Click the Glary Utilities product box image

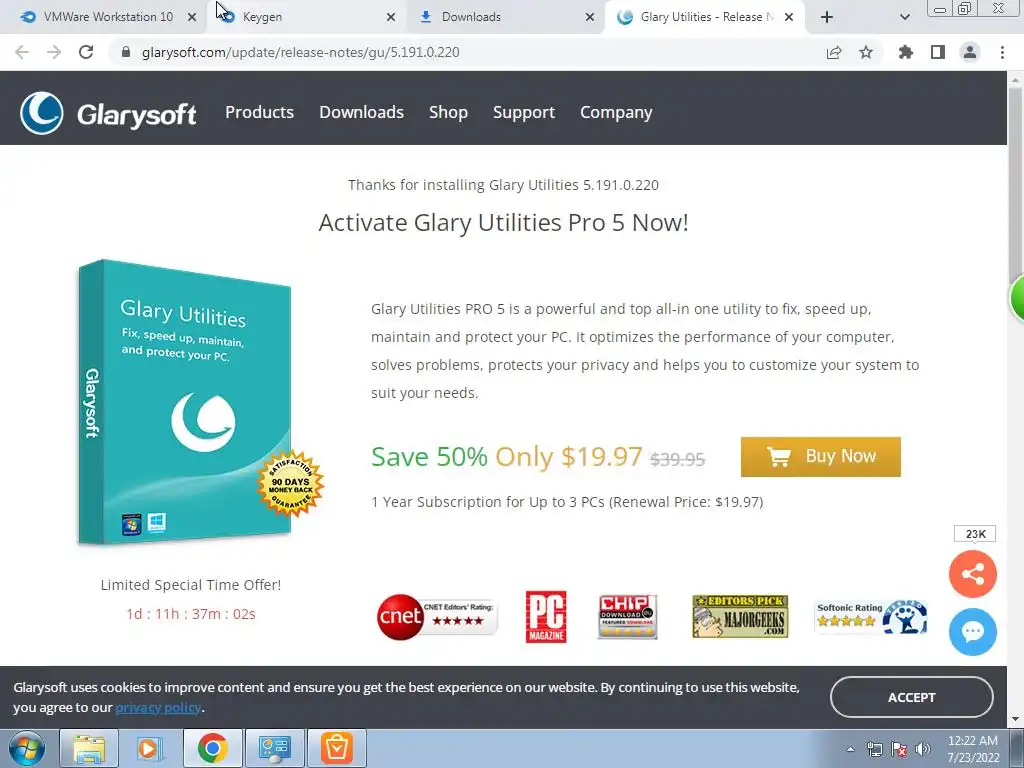(196, 402)
